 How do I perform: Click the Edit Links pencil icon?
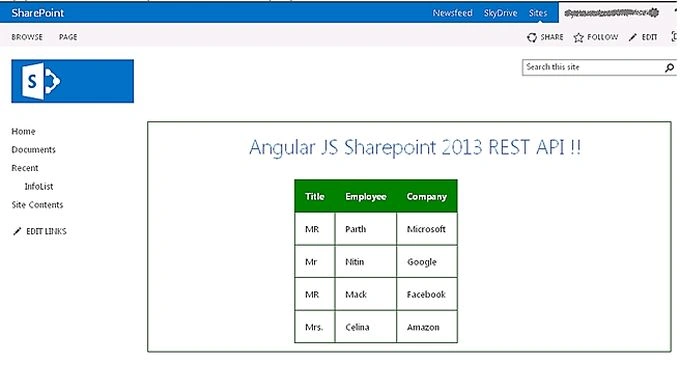[17, 231]
